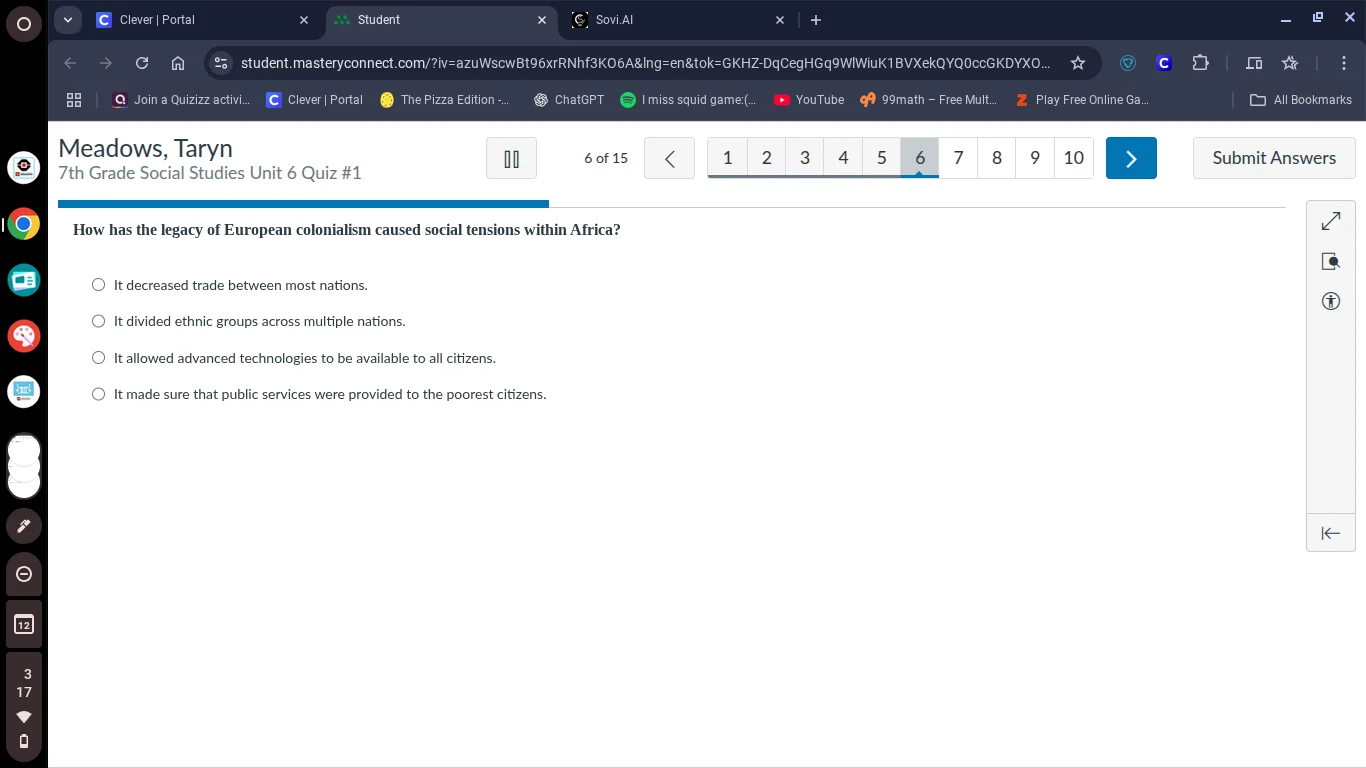Go back to the previous question arrow
Viewport: 1366px width, 768px height.
pyautogui.click(x=669, y=158)
